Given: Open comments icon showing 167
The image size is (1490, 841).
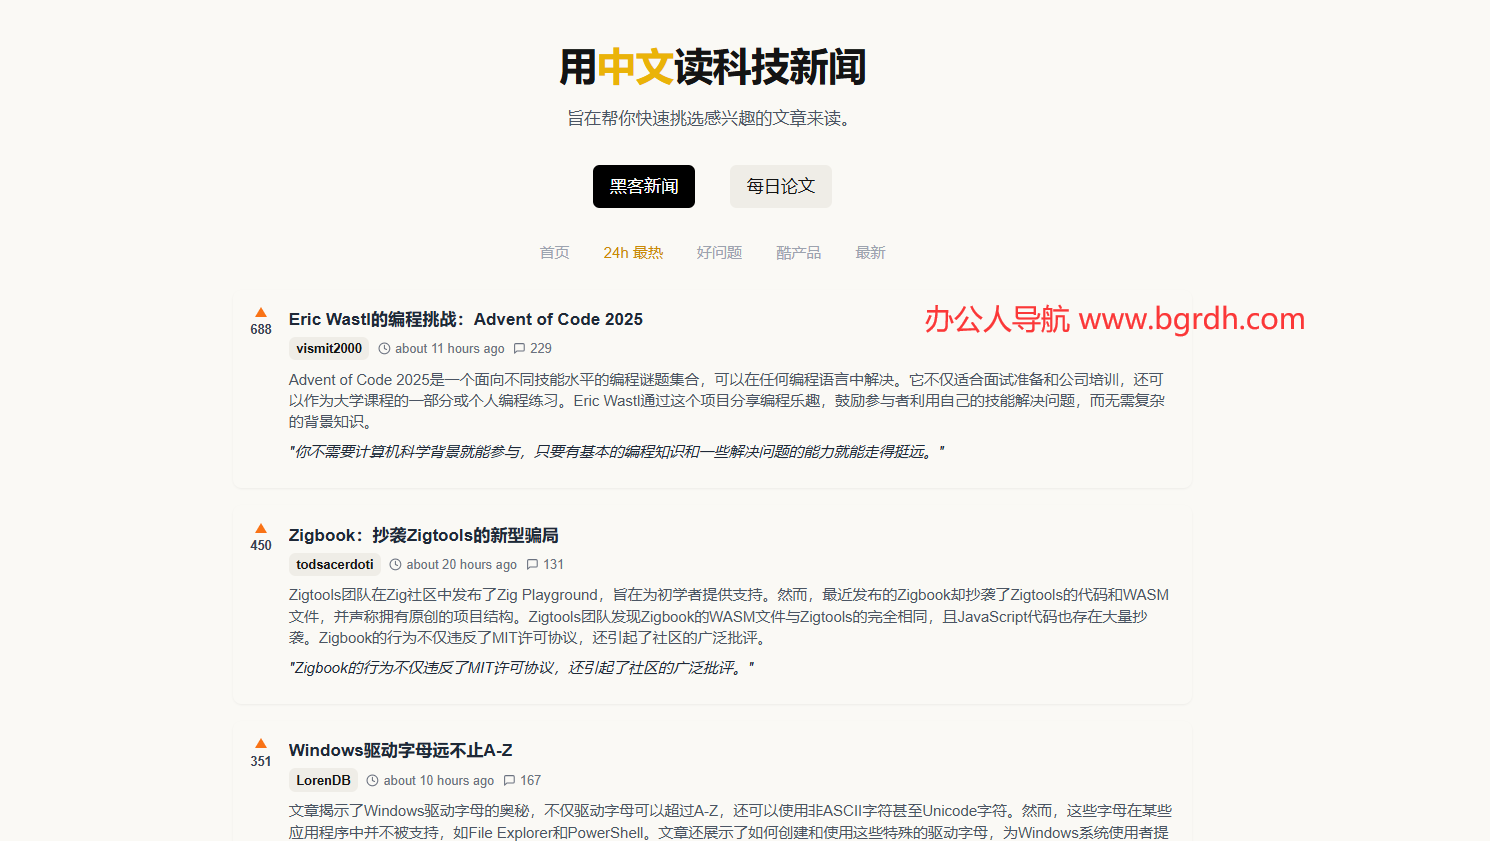Looking at the screenshot, I should coord(509,781).
